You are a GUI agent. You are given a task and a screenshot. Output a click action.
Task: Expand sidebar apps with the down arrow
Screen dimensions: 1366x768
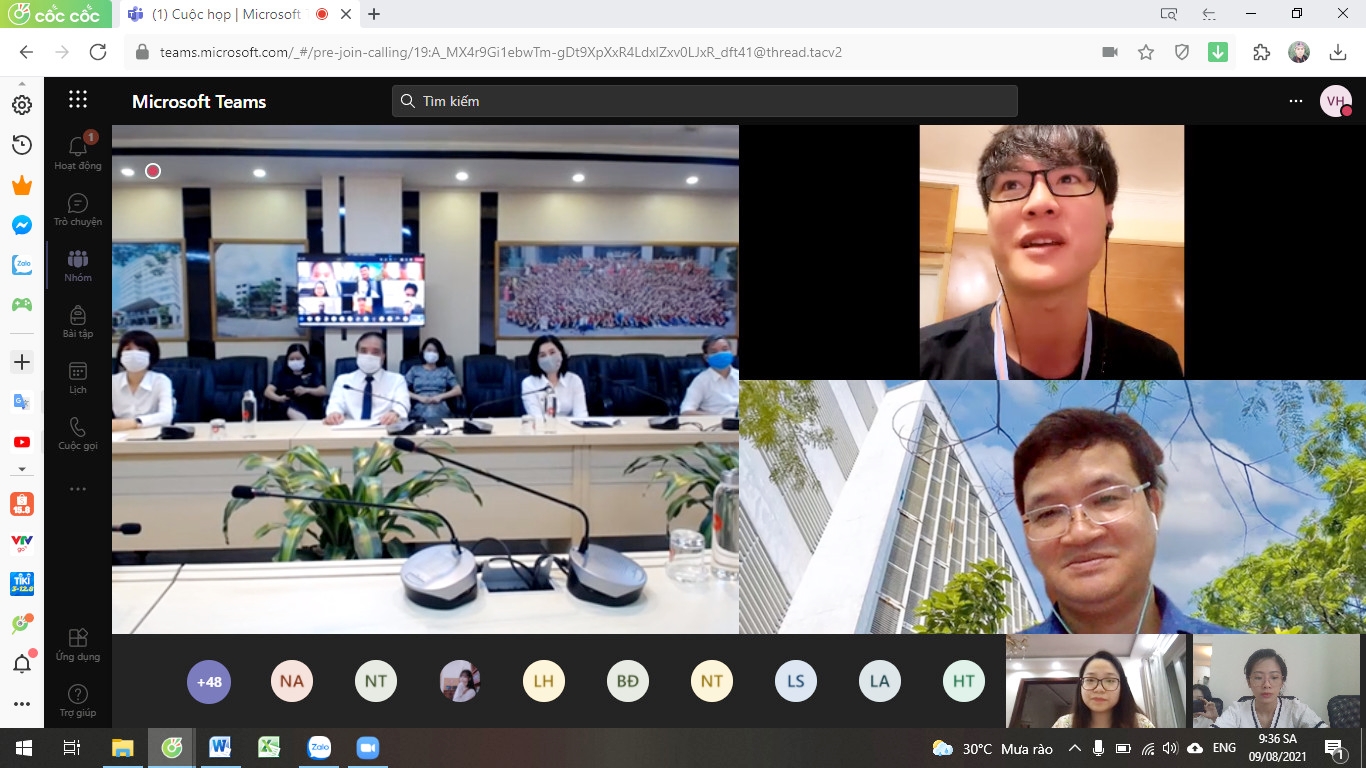tap(22, 469)
